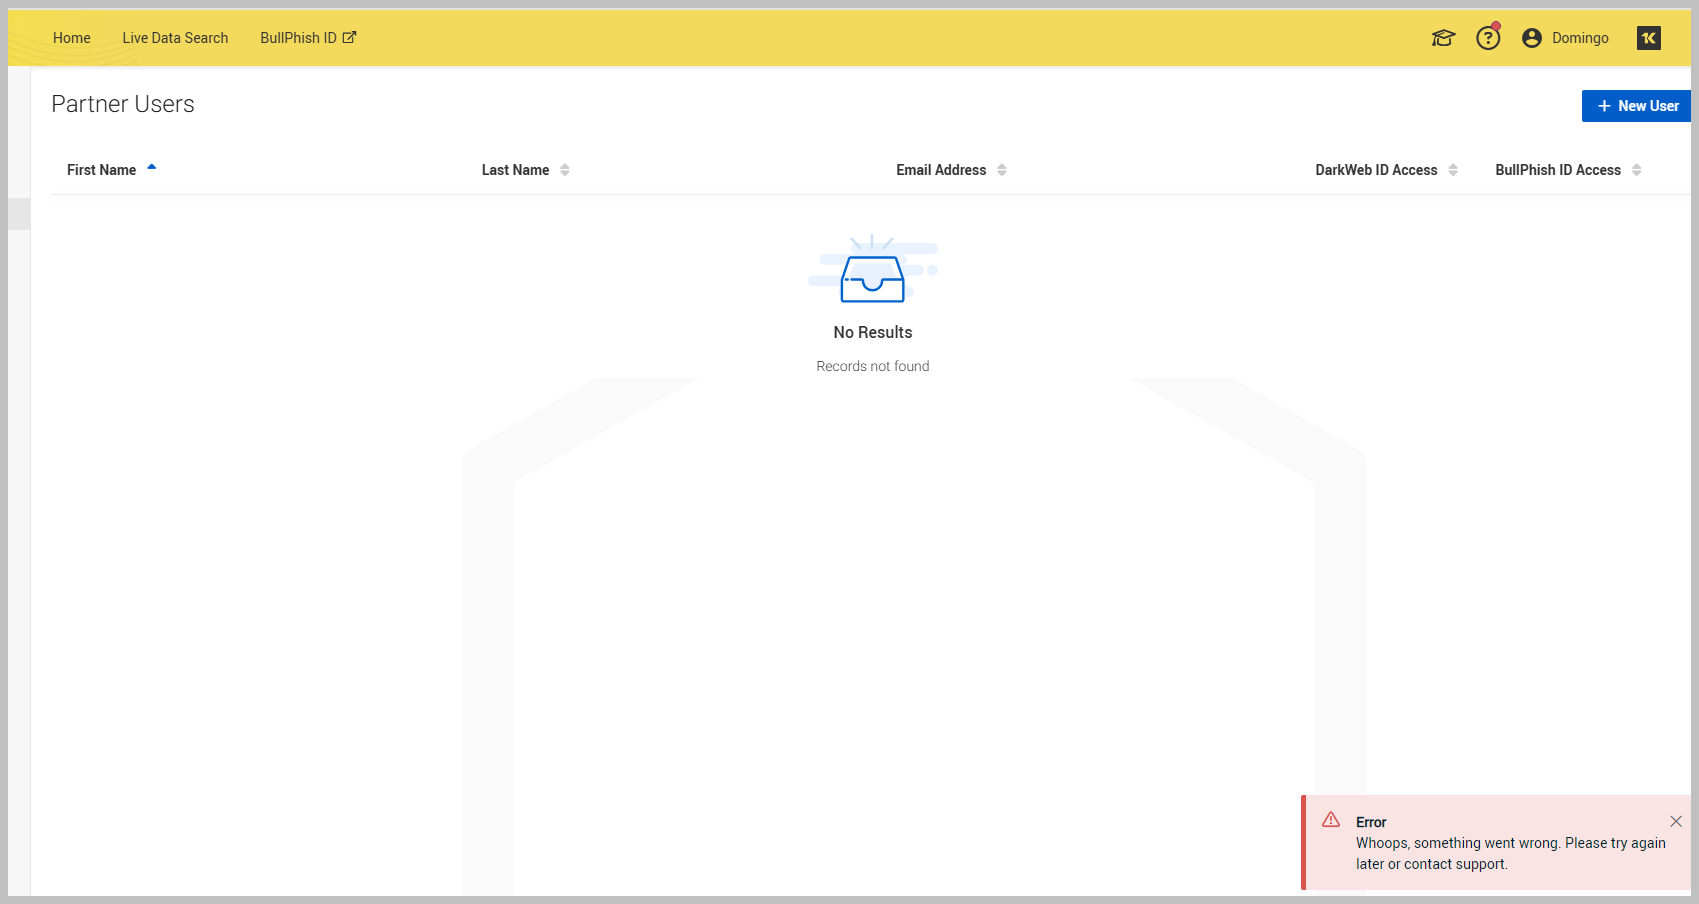Toggle sort arrows beside Email Address

(x=1002, y=170)
